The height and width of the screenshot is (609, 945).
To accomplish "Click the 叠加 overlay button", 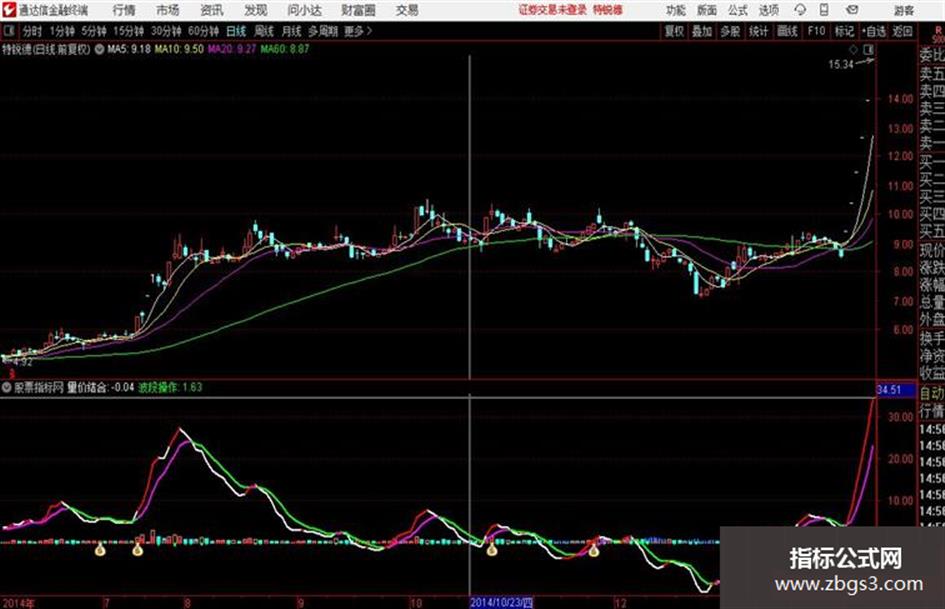I will click(702, 31).
